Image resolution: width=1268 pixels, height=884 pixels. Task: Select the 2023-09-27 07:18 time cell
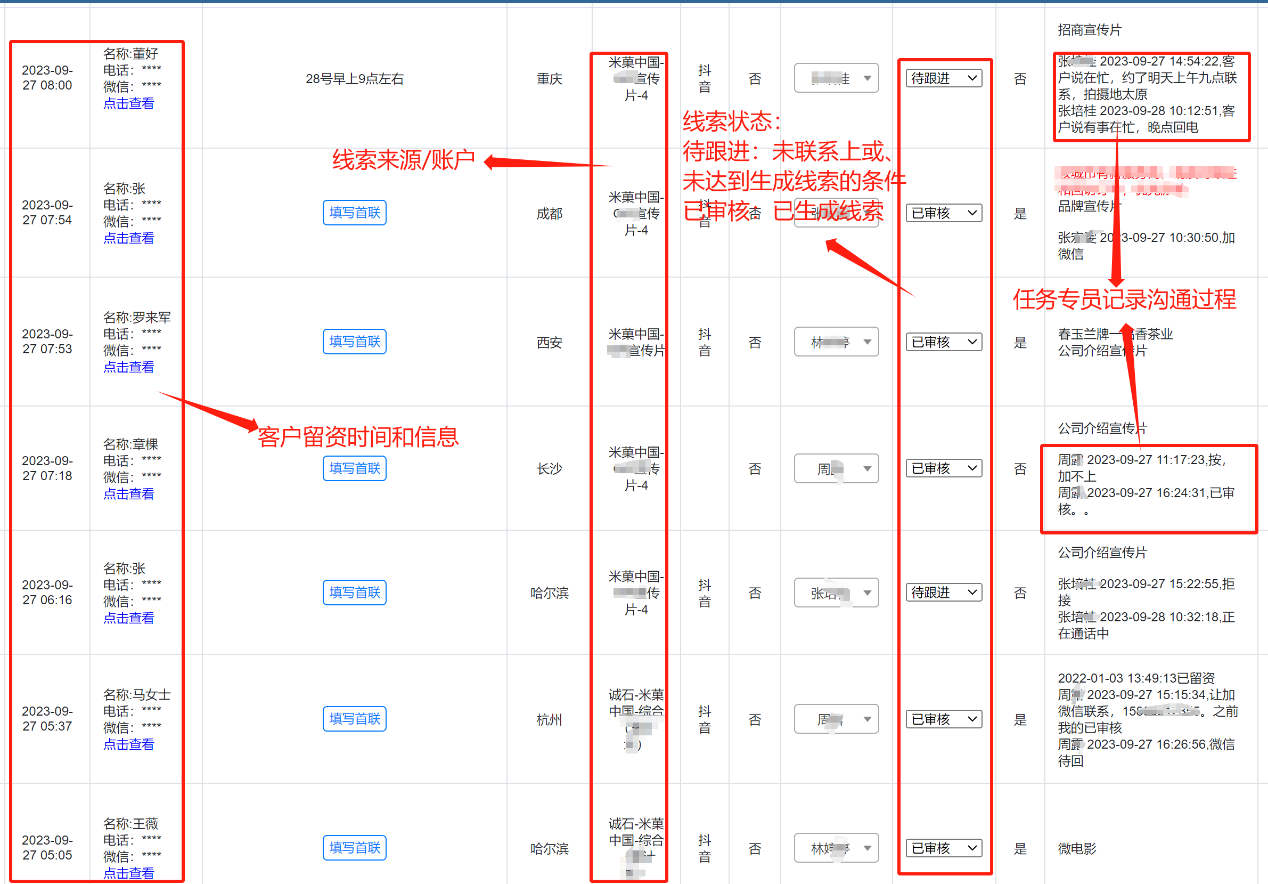pyautogui.click(x=47, y=468)
